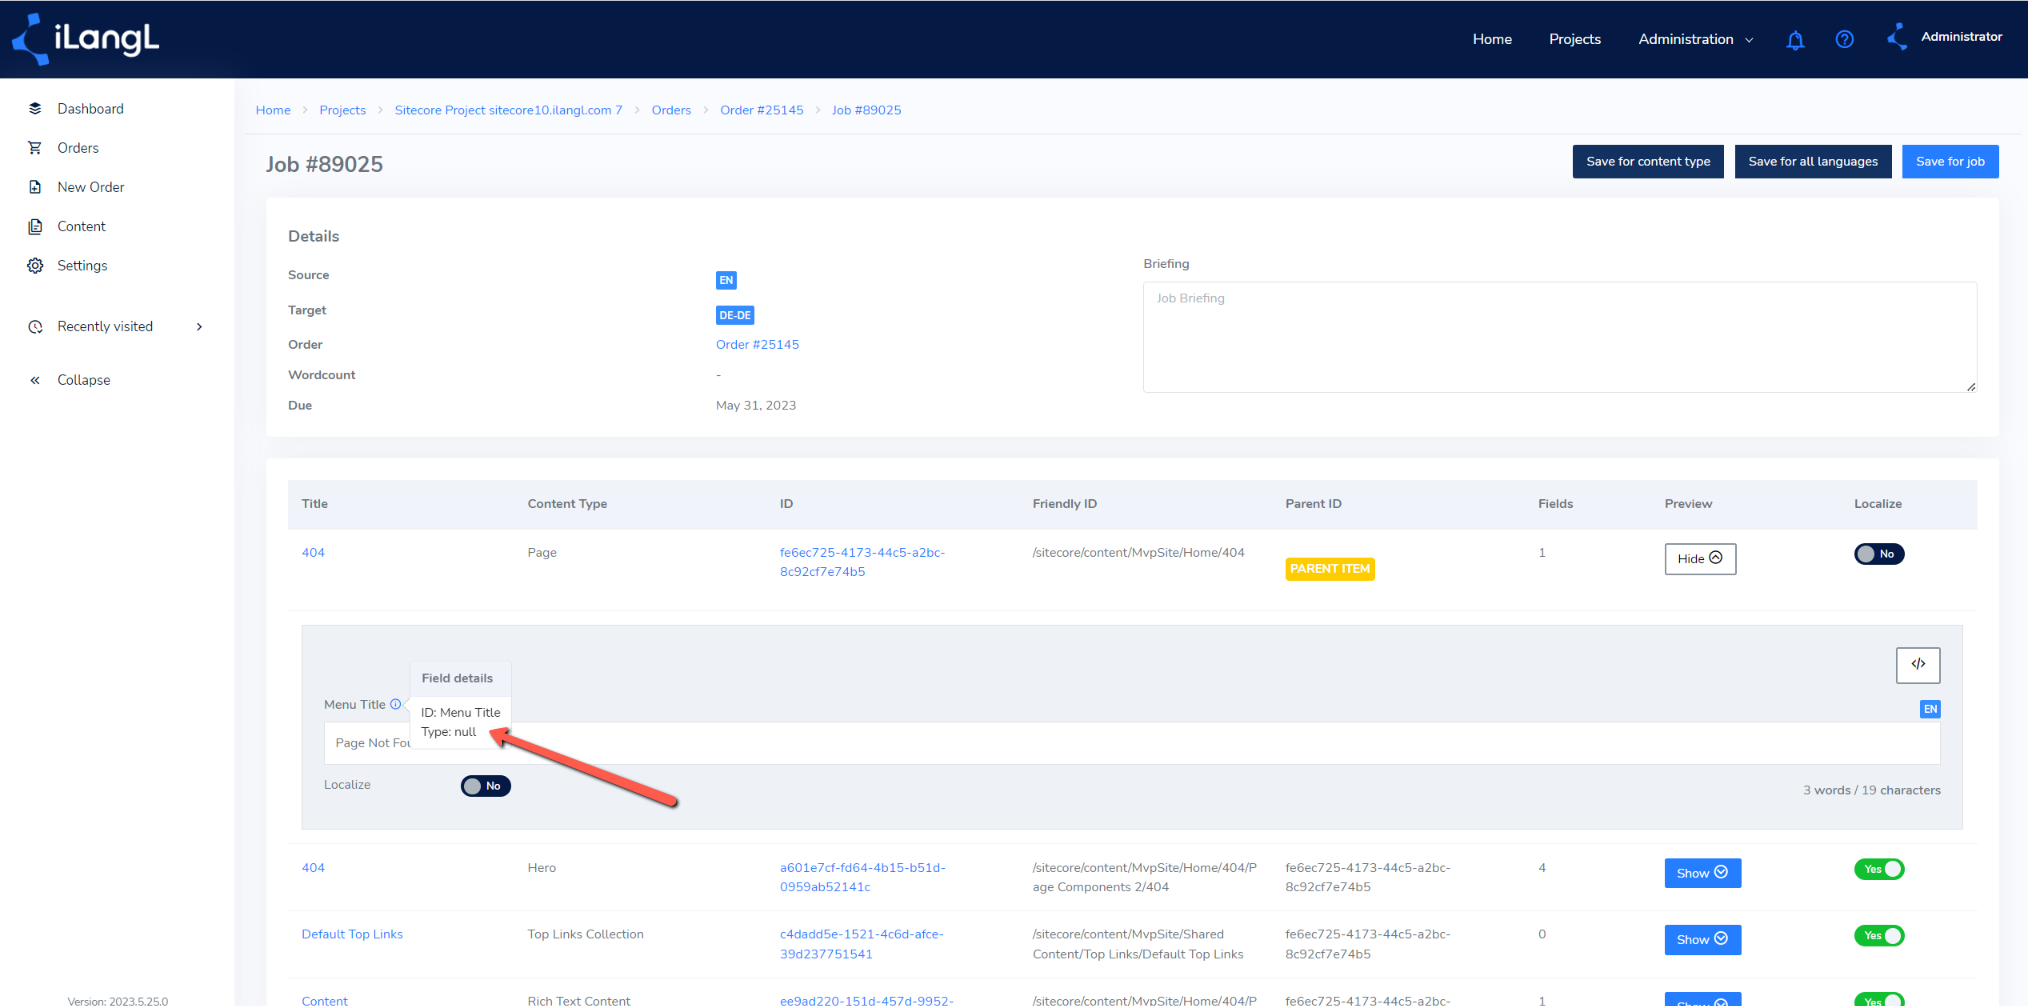2028x1006 pixels.
Task: Open notifications bell icon
Action: point(1795,40)
